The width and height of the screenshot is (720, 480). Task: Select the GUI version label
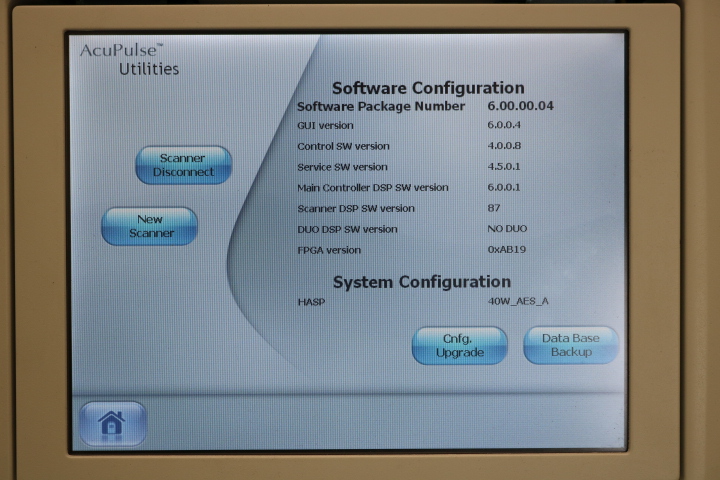tap(325, 125)
